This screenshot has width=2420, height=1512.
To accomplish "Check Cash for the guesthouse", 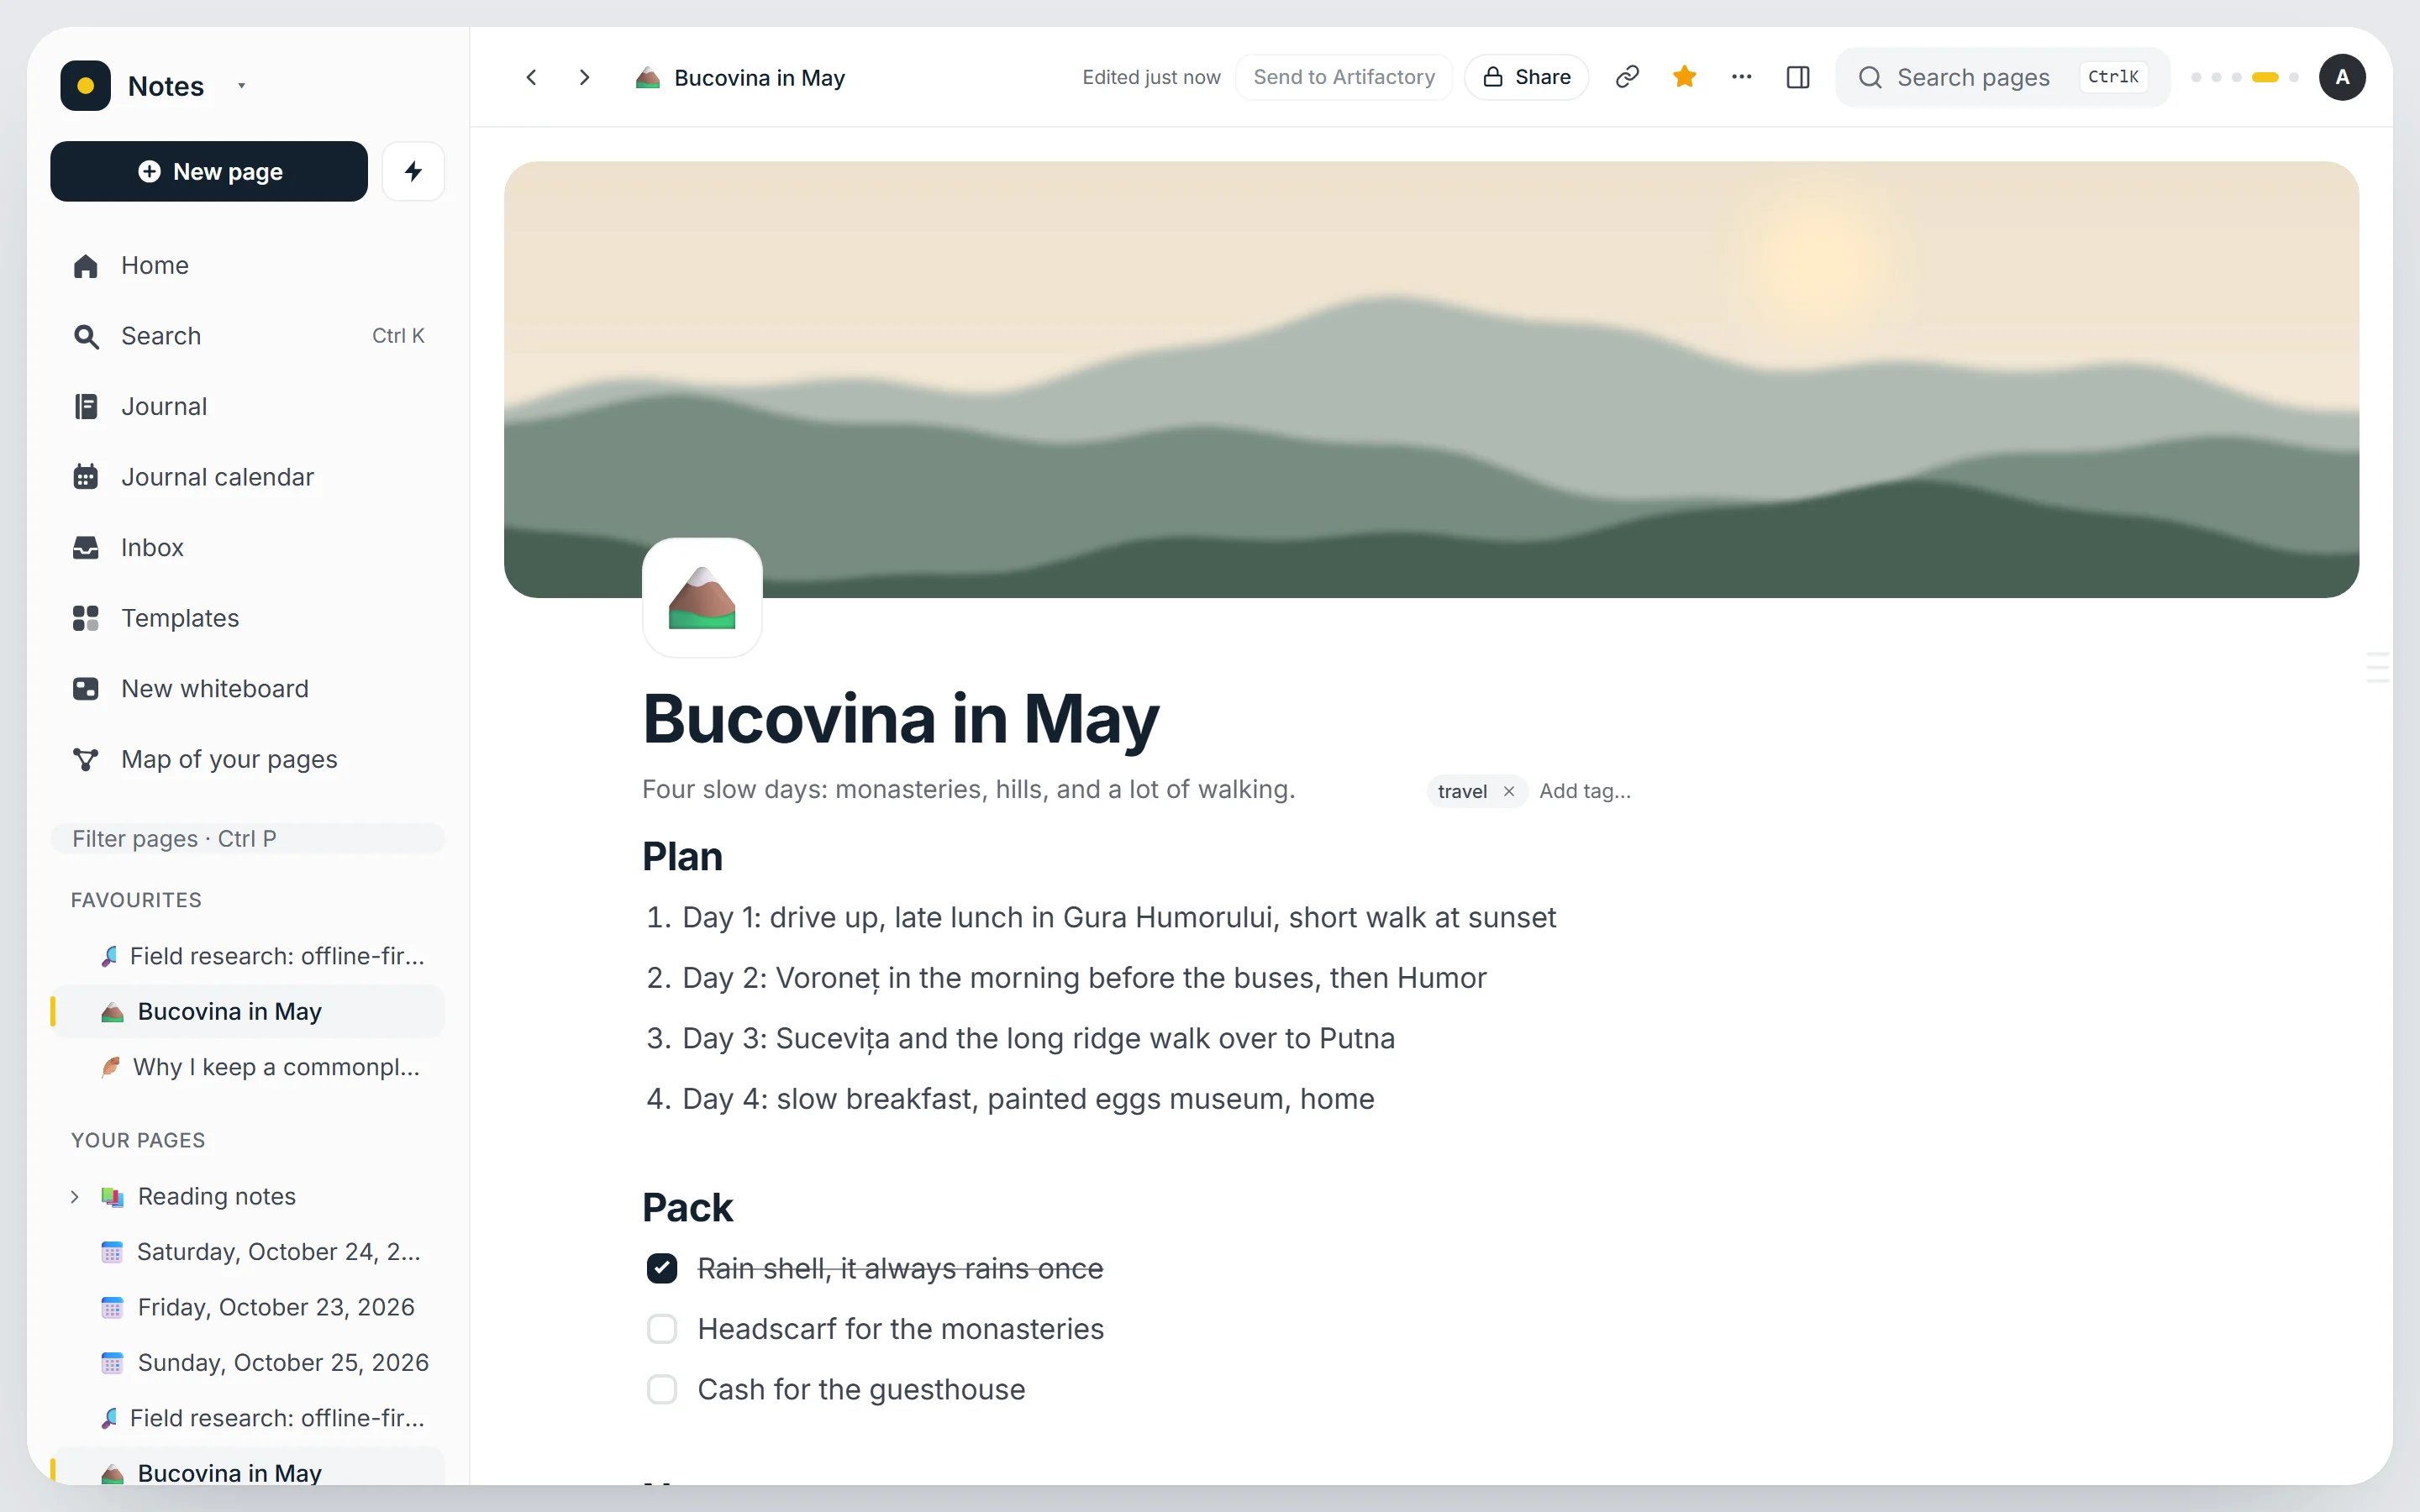I will coord(662,1389).
